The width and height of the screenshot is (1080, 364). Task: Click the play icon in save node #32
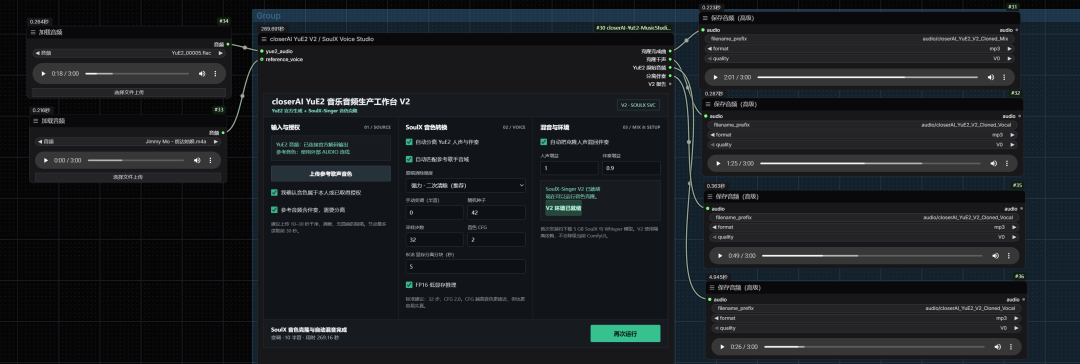click(x=718, y=163)
